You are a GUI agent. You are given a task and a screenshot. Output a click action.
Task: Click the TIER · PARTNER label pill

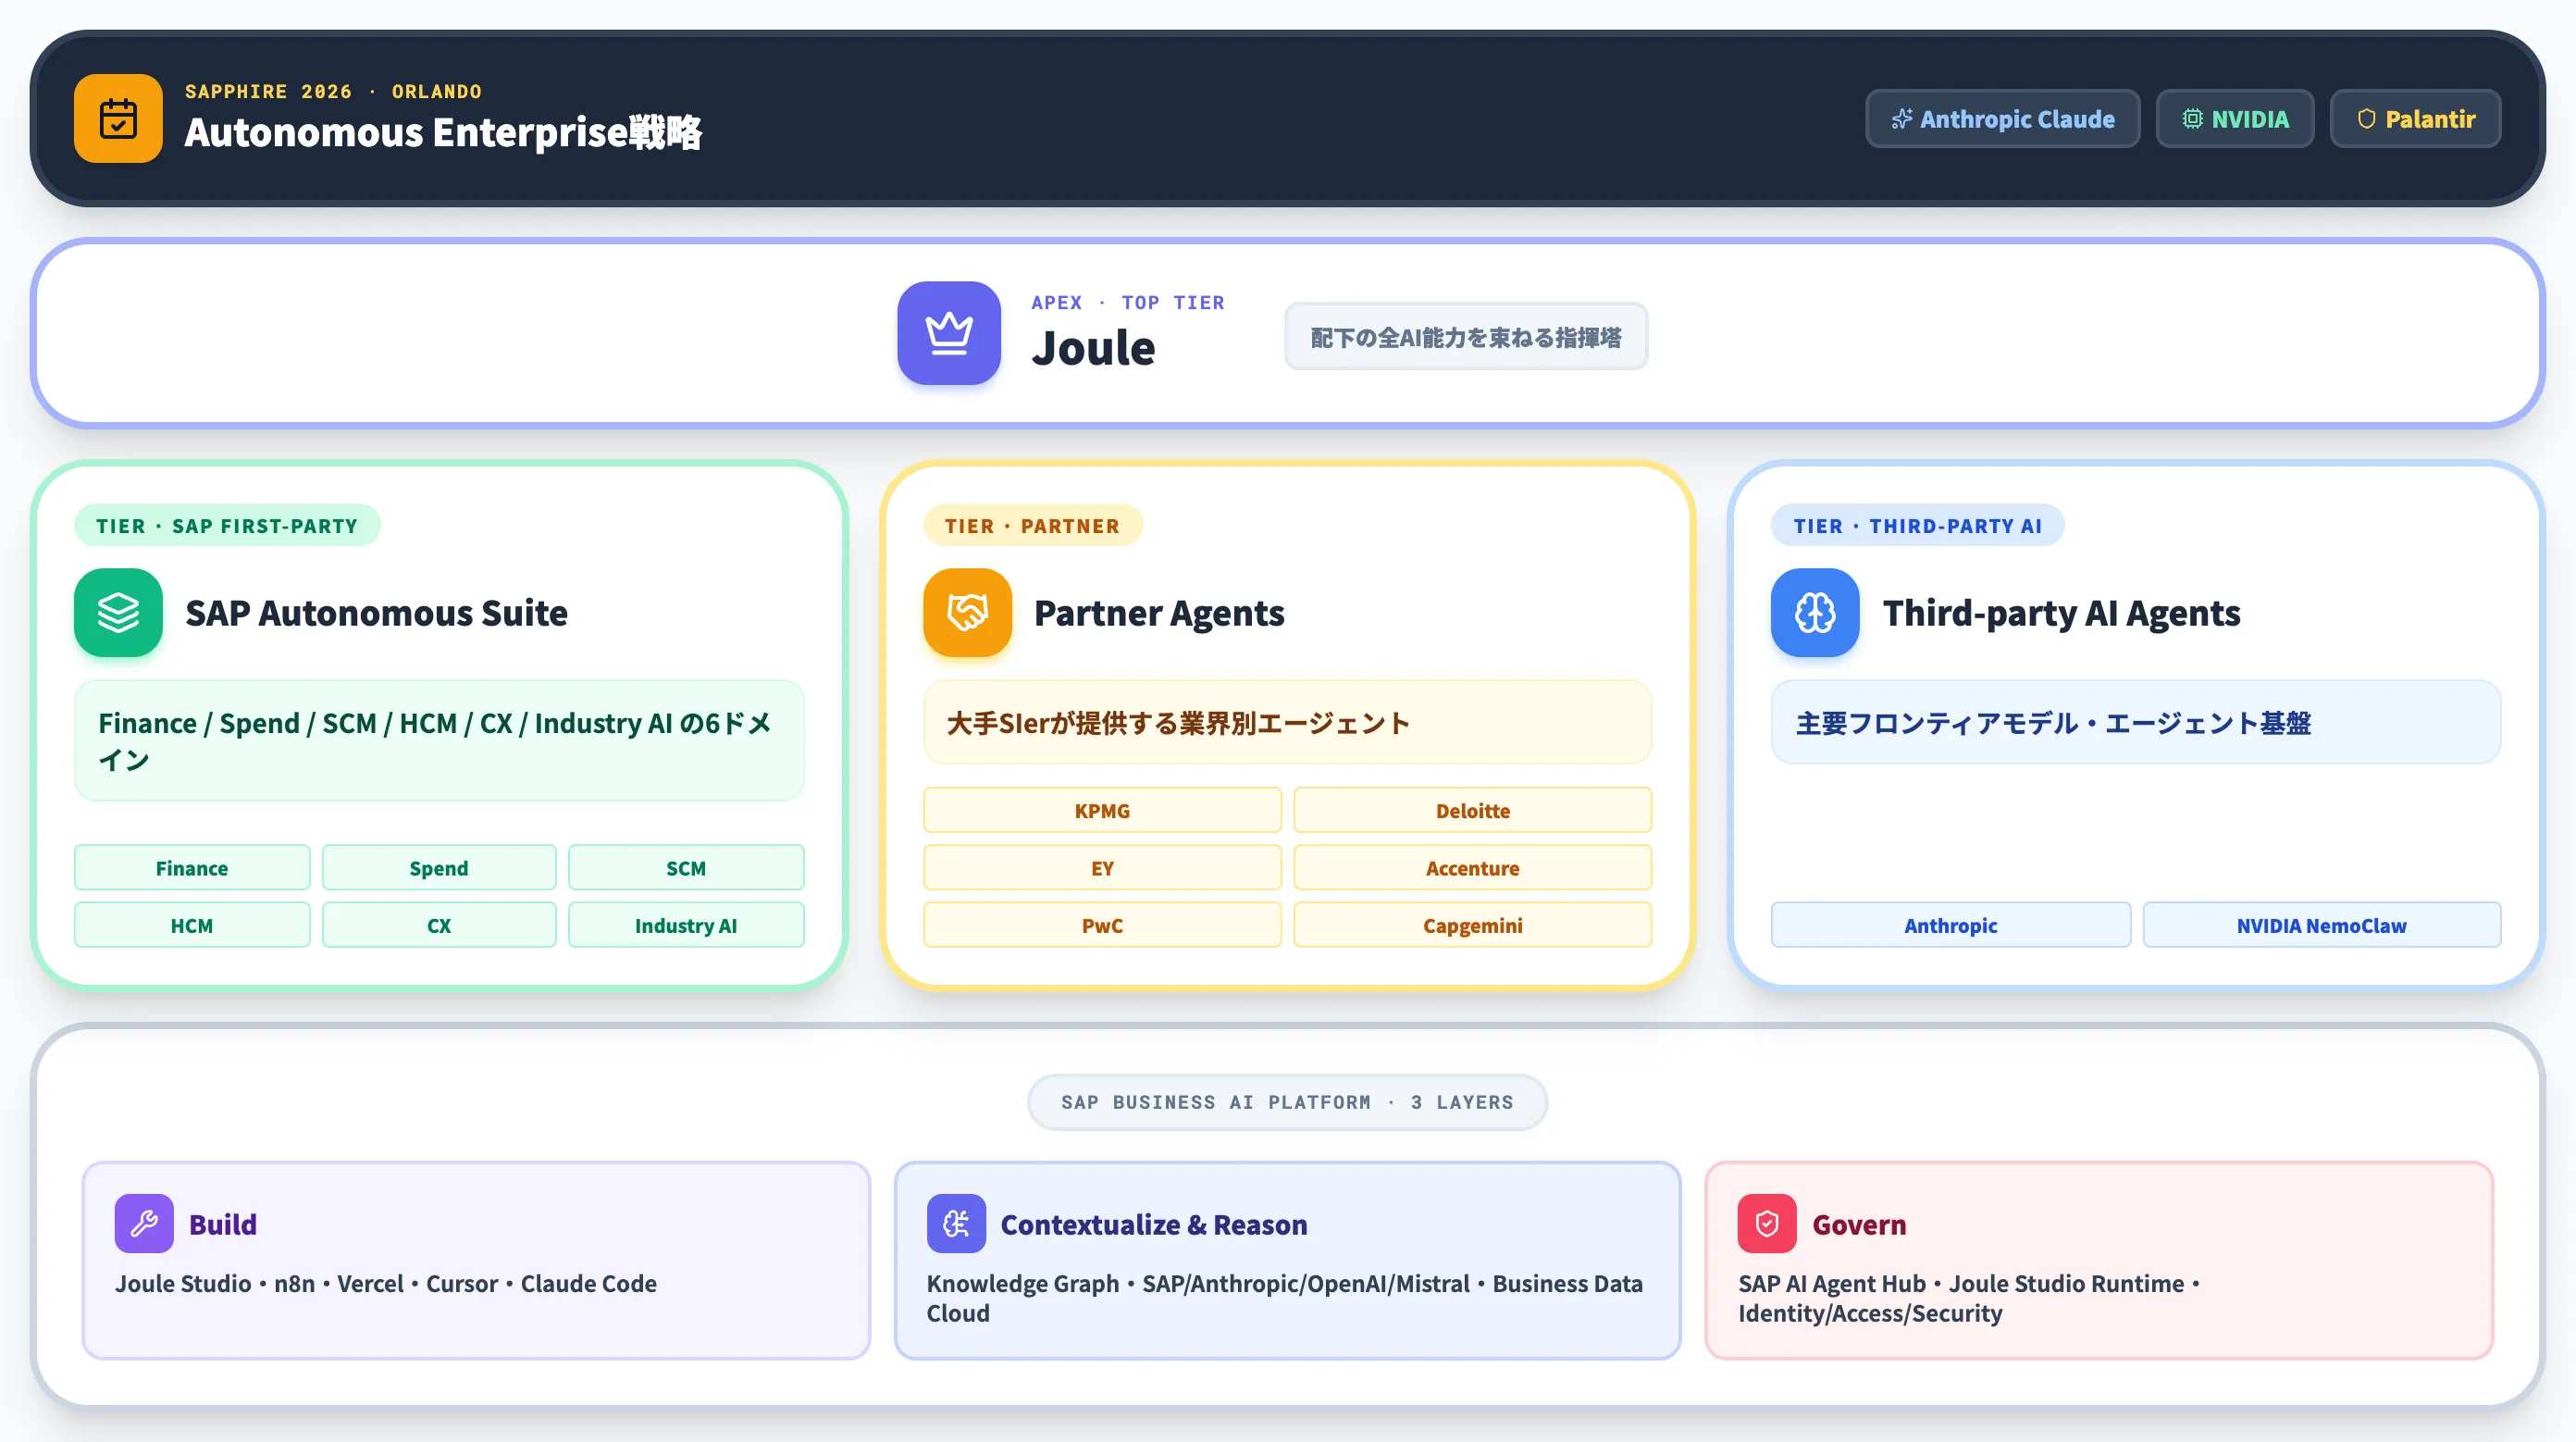(x=1032, y=526)
